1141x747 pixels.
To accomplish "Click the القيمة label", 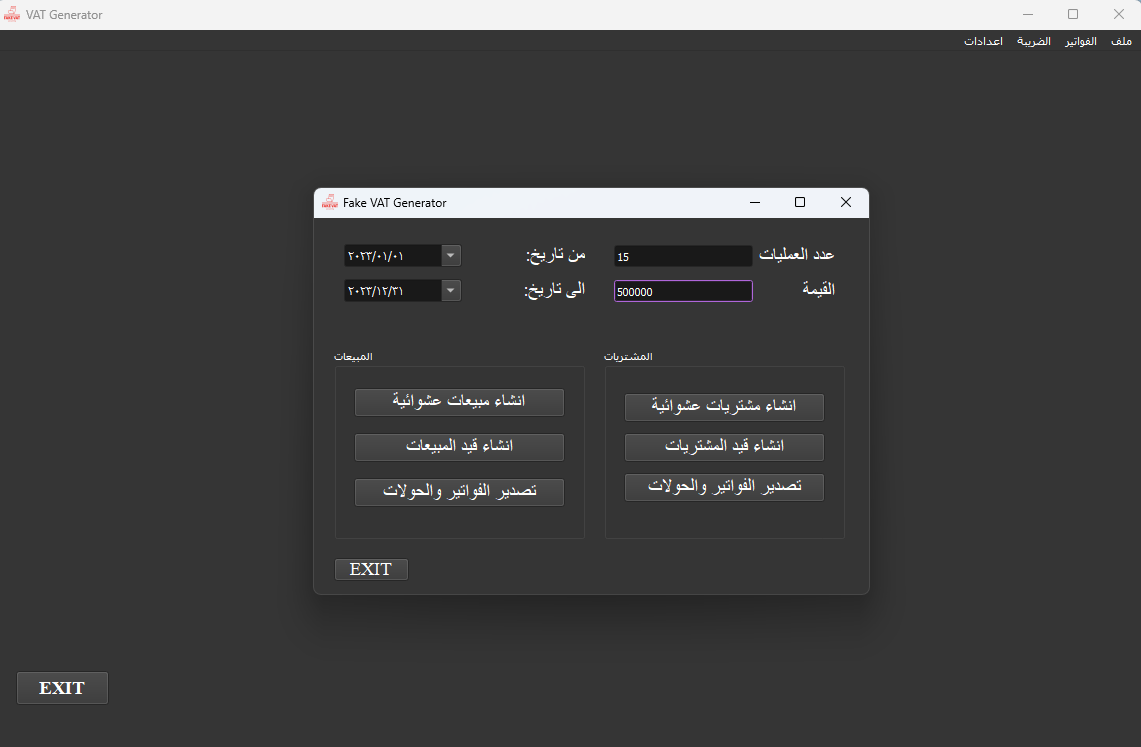I will 819,289.
